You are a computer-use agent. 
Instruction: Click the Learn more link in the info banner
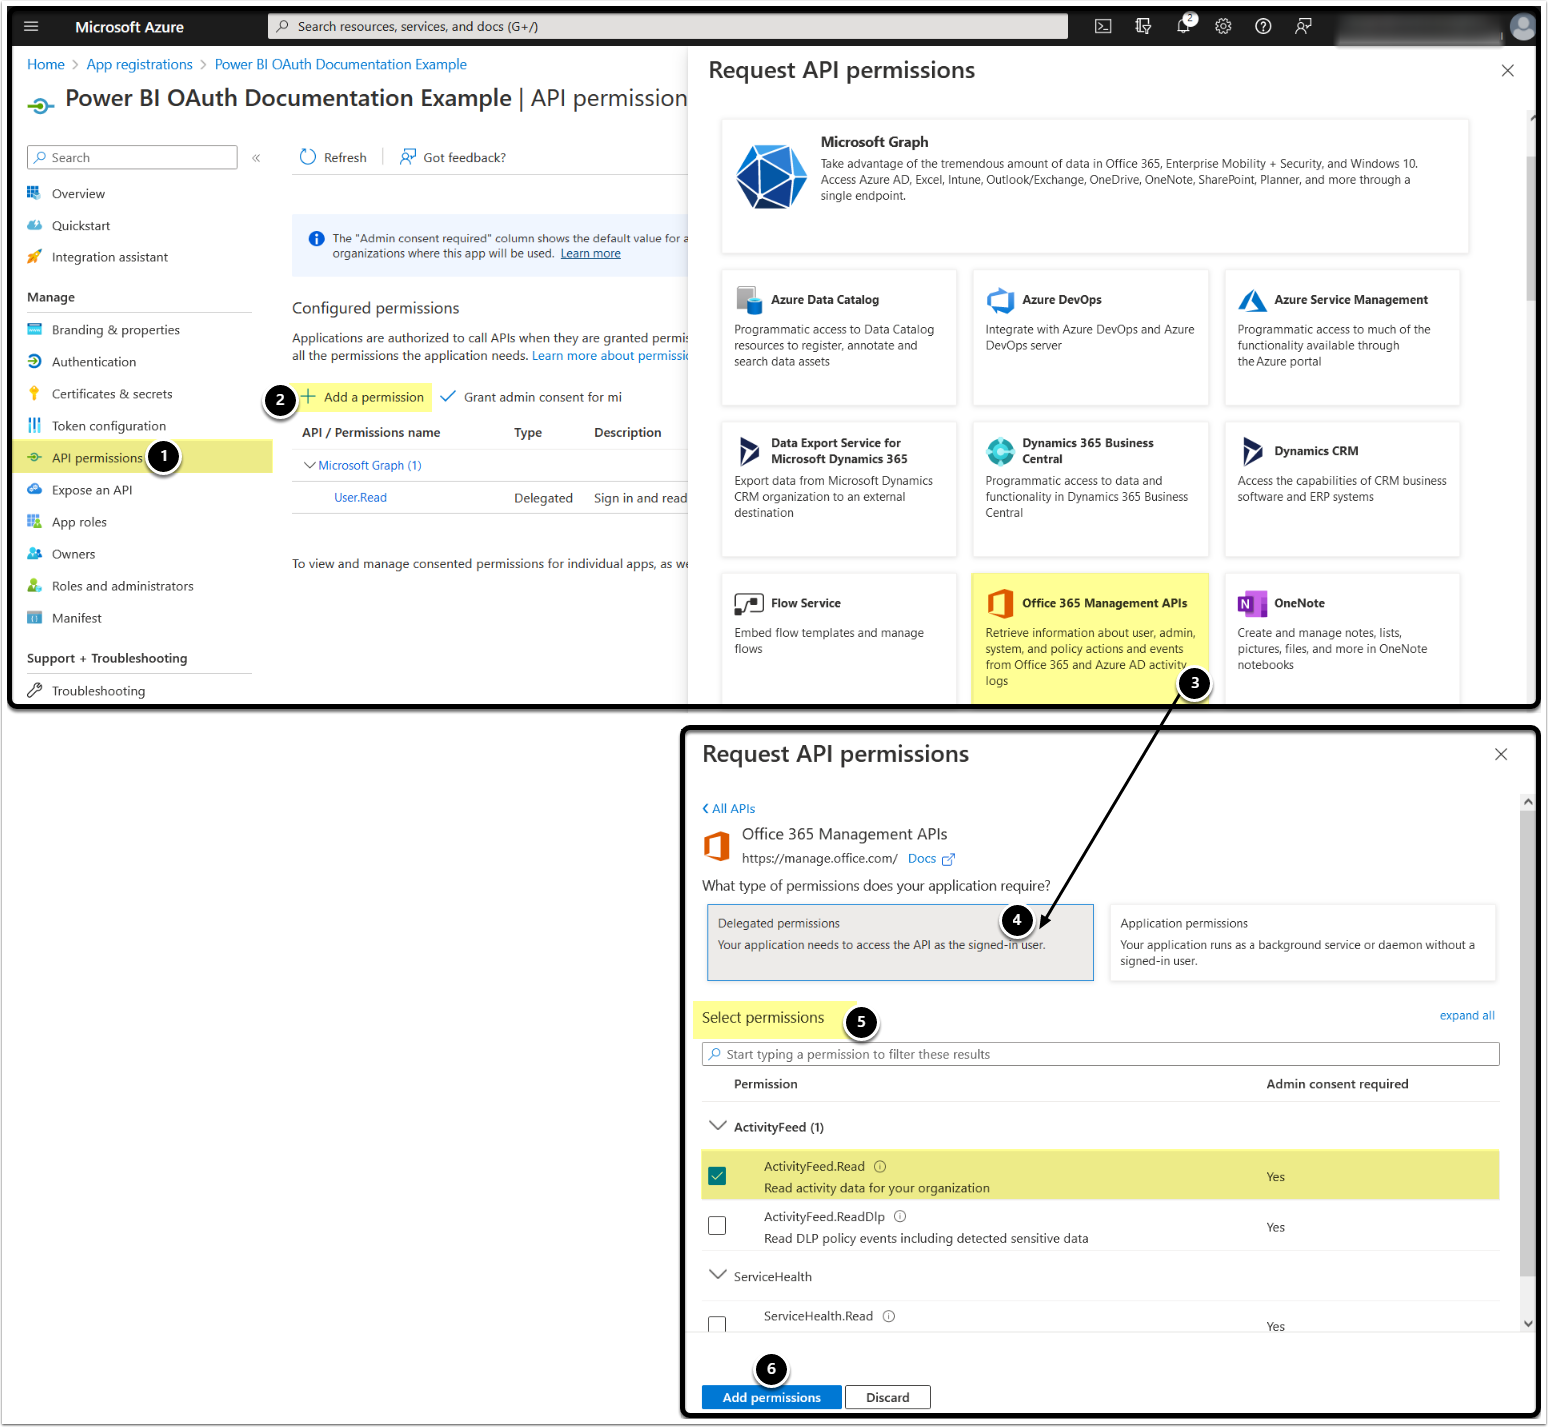[590, 254]
